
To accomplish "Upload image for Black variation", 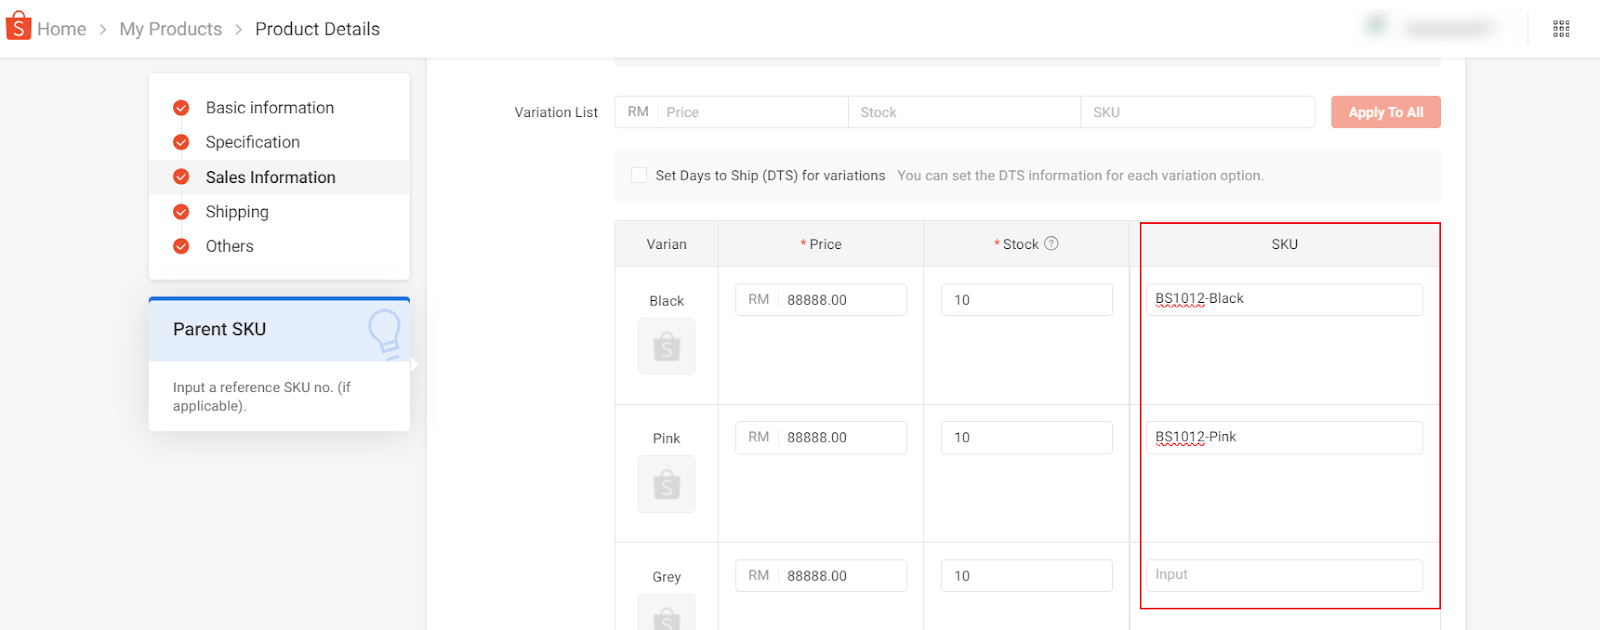I will coord(666,347).
